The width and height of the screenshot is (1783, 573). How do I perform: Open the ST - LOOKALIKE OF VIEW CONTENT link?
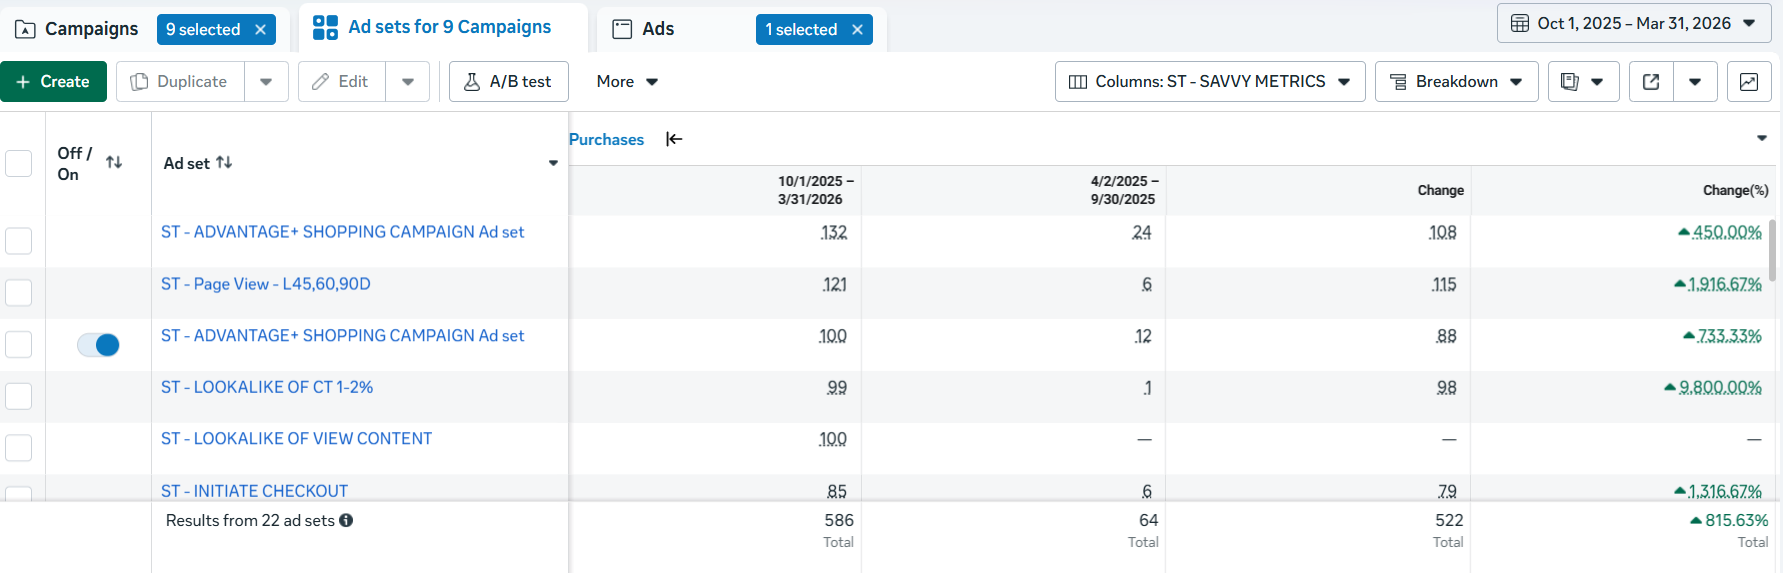[297, 439]
